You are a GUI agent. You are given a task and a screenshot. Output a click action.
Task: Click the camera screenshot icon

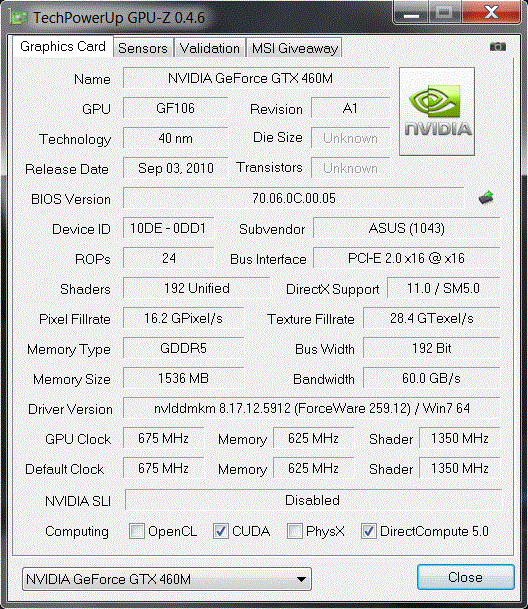click(497, 47)
